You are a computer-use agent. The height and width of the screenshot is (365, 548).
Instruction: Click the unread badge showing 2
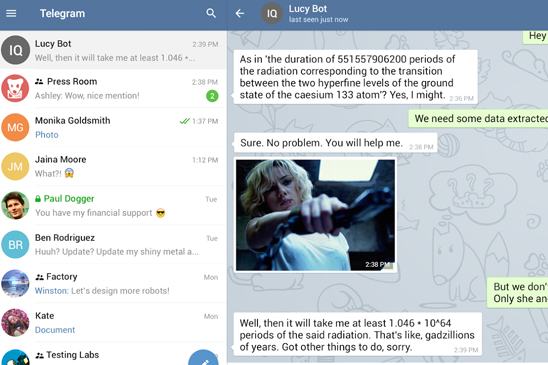click(x=212, y=96)
